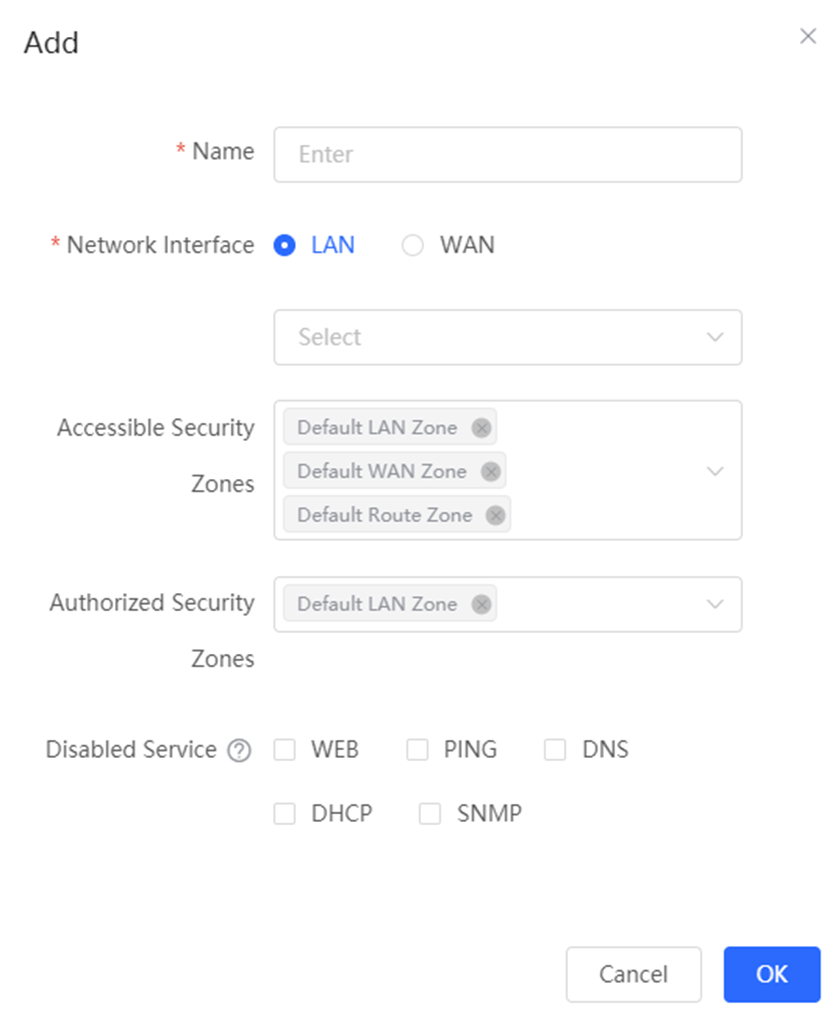Click the Disabled Service help icon
This screenshot has width=838, height=1023.
click(x=239, y=750)
